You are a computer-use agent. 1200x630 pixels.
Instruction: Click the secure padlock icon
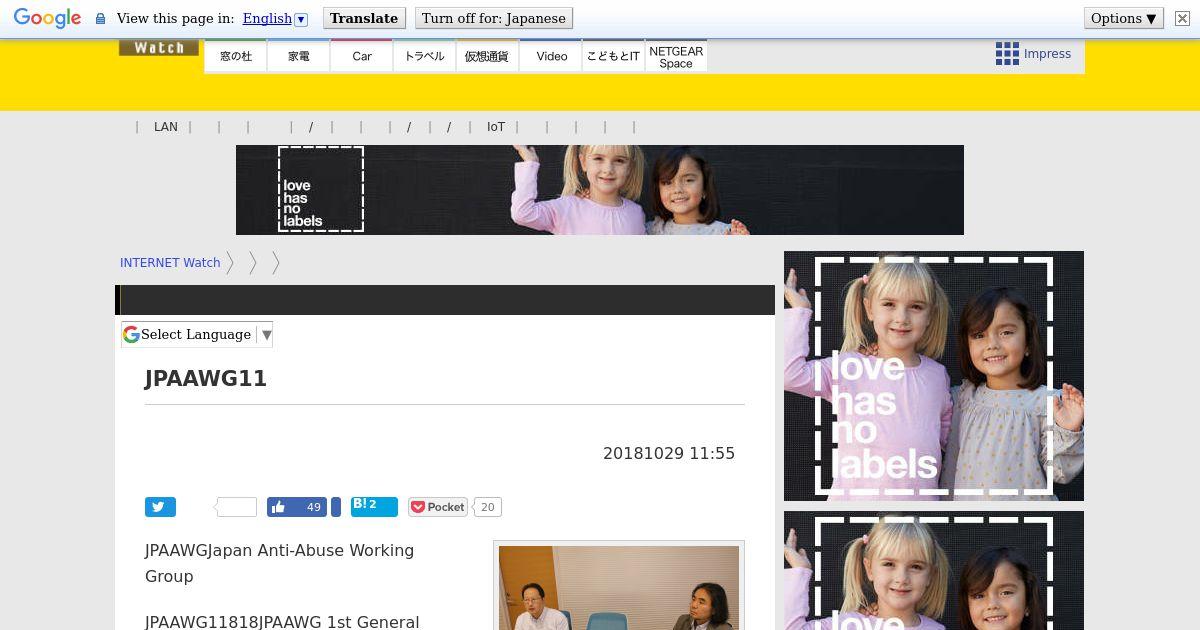click(x=100, y=19)
